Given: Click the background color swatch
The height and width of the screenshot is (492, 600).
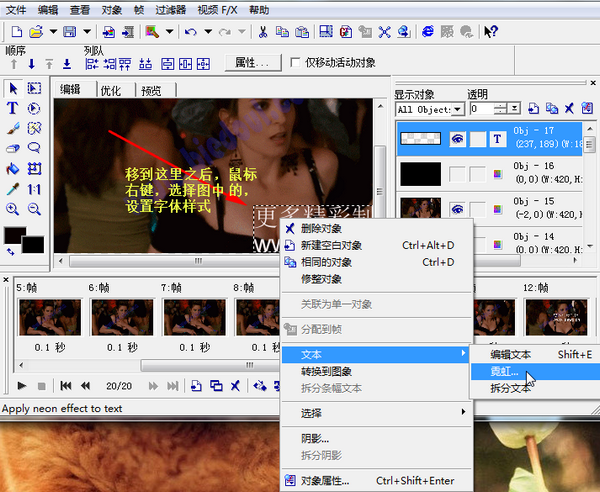Looking at the screenshot, I should (35, 247).
